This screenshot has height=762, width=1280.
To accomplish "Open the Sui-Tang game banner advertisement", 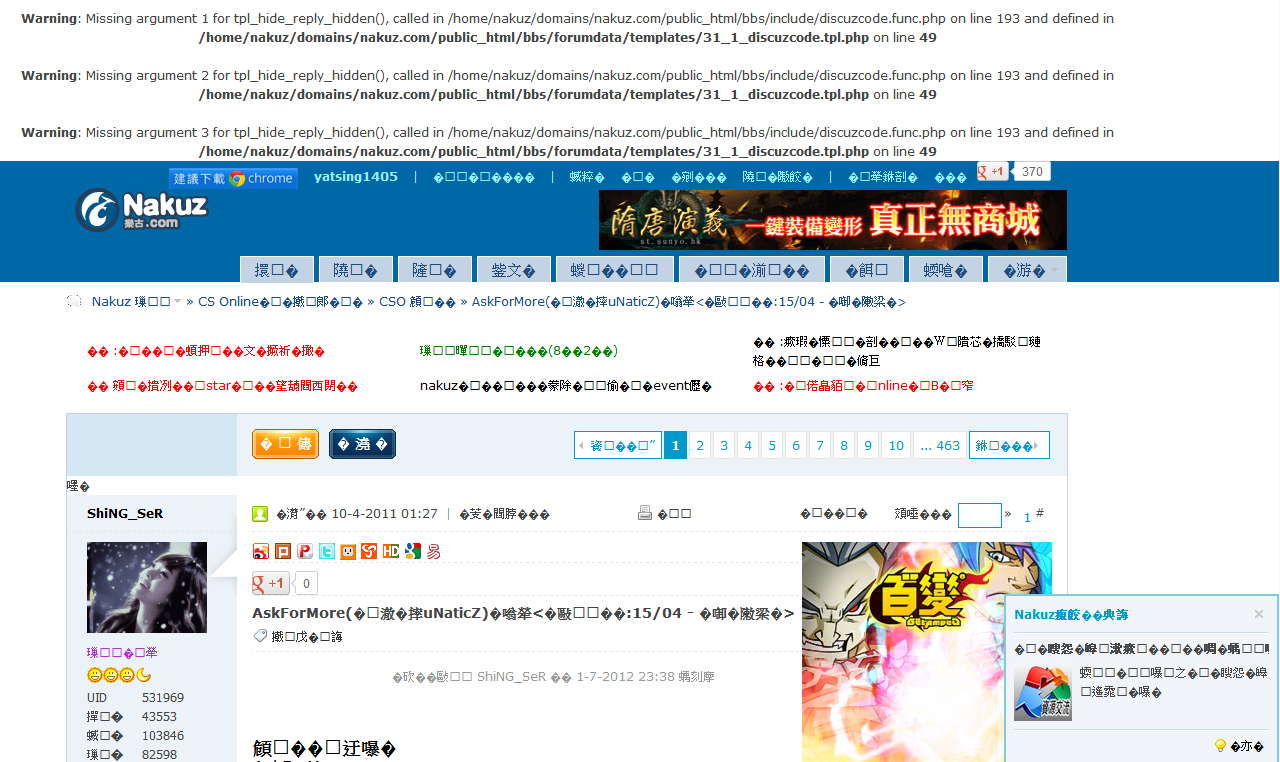I will coord(833,220).
